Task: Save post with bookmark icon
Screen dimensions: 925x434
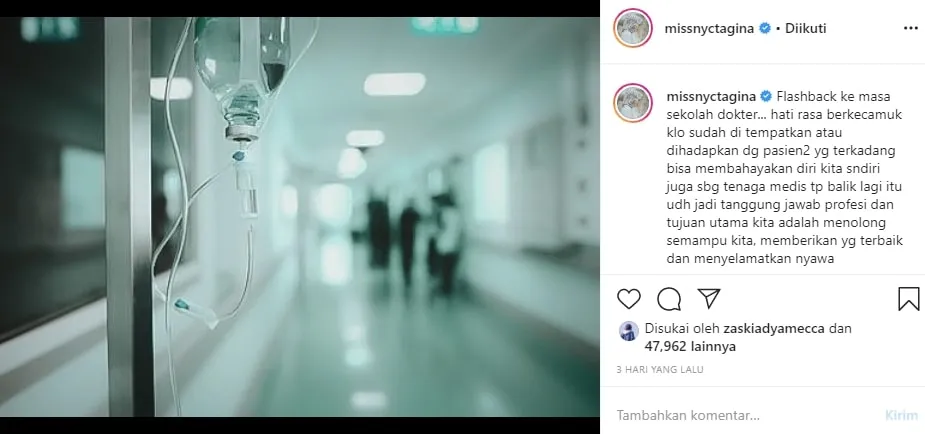Action: [x=908, y=299]
